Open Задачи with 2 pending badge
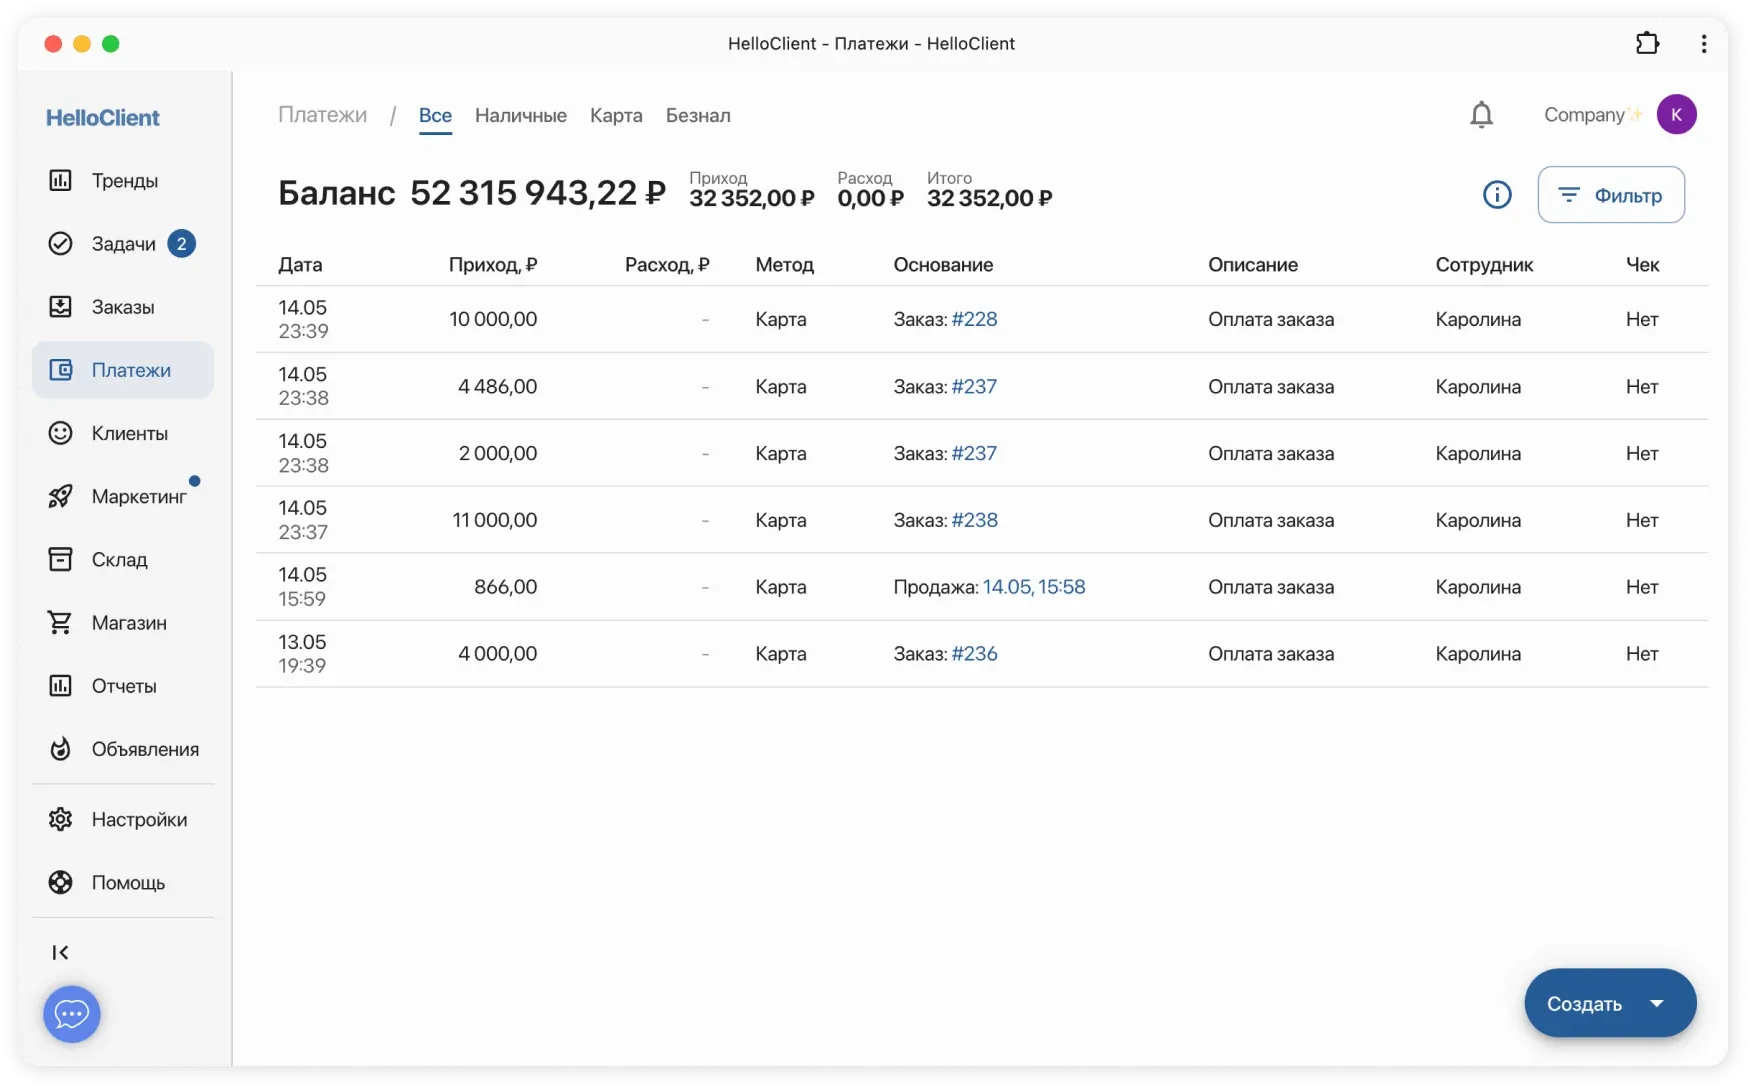Viewport: 1750px width, 1088px height. tap(123, 244)
